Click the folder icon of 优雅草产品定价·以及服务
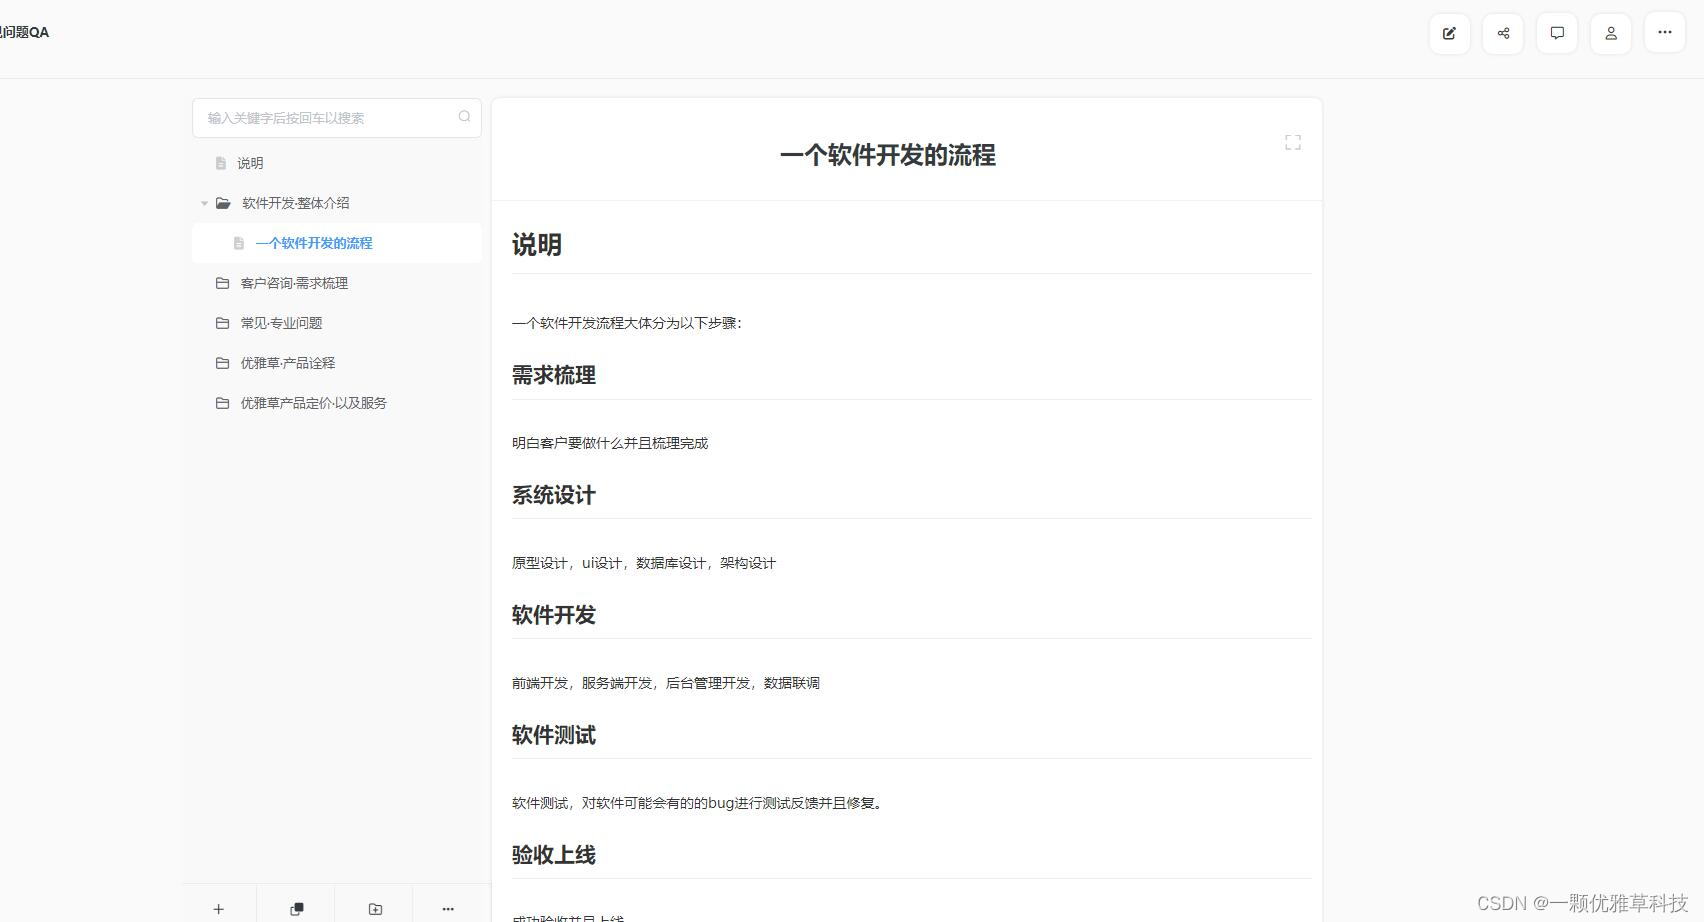The width and height of the screenshot is (1704, 922). [x=222, y=403]
